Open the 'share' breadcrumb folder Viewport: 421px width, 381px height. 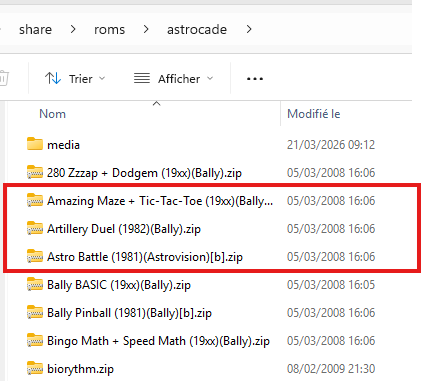(35, 30)
